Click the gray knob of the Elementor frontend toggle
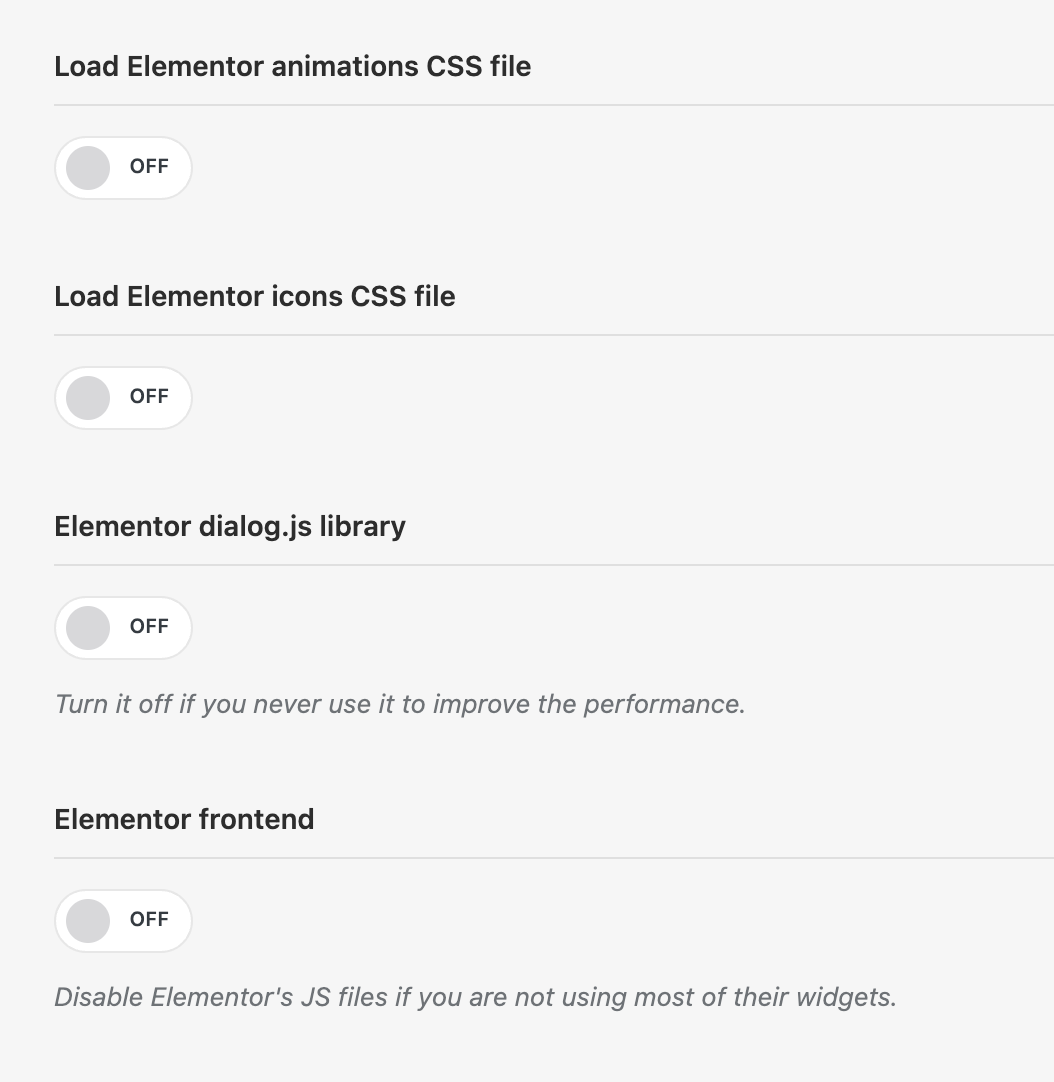This screenshot has width=1054, height=1082. click(88, 921)
